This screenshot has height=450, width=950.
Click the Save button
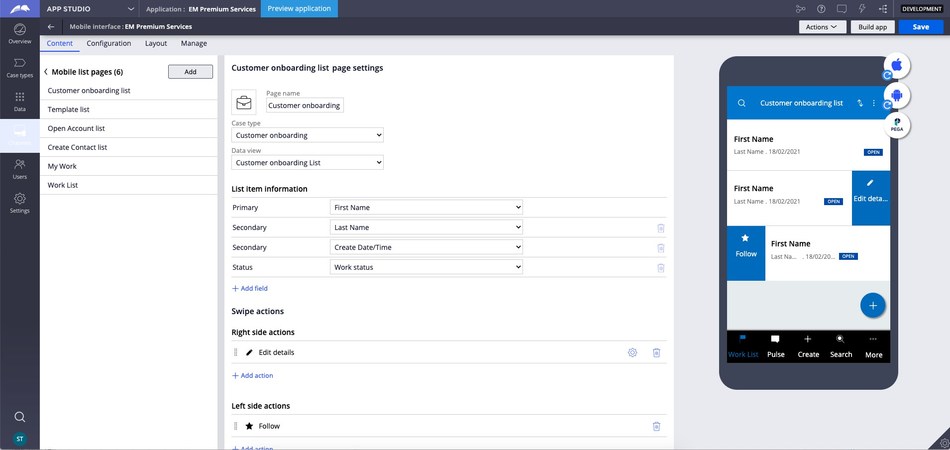point(920,27)
